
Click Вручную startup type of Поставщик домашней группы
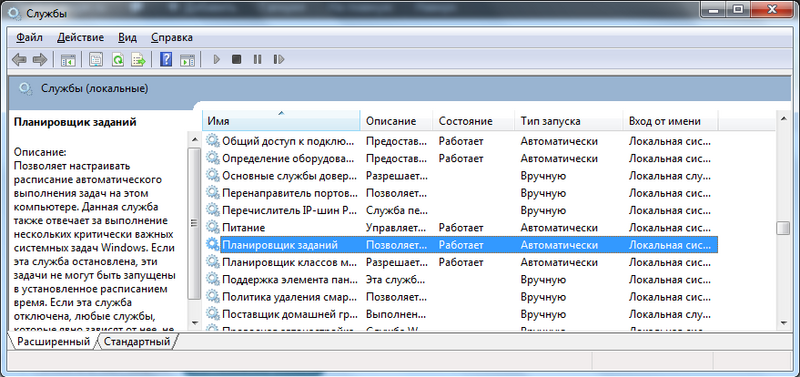[x=543, y=313]
